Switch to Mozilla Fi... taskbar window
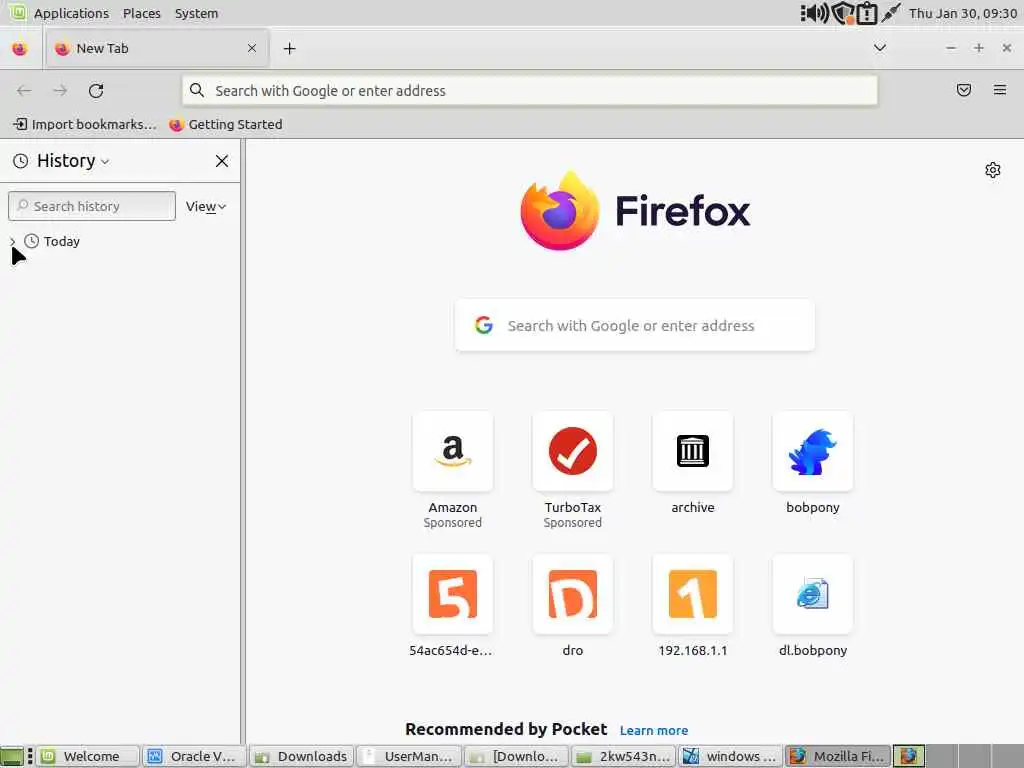Viewport: 1024px width, 768px height. 838,756
